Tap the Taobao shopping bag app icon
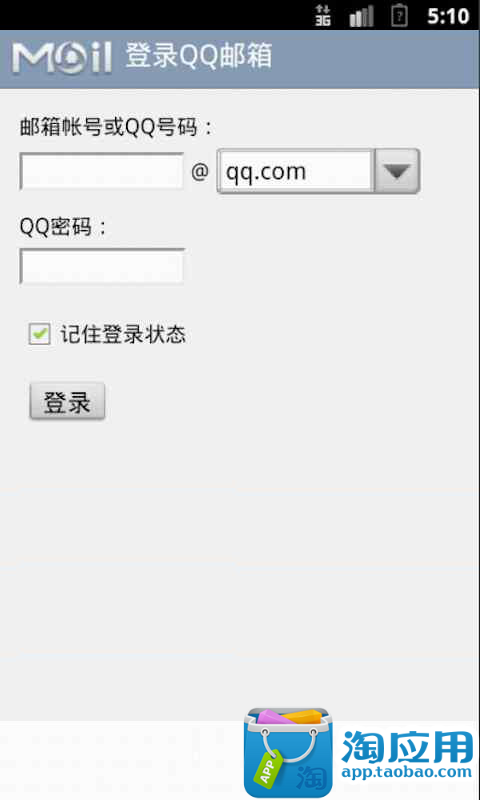 point(288,752)
